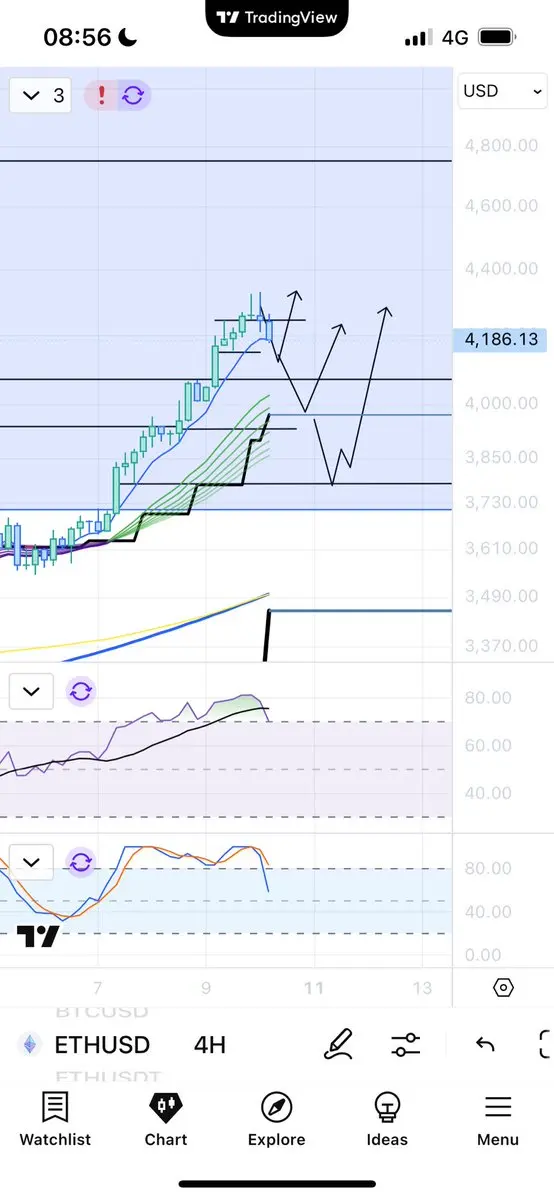
Task: Tap the date label 7 on time axis
Action: tap(97, 988)
